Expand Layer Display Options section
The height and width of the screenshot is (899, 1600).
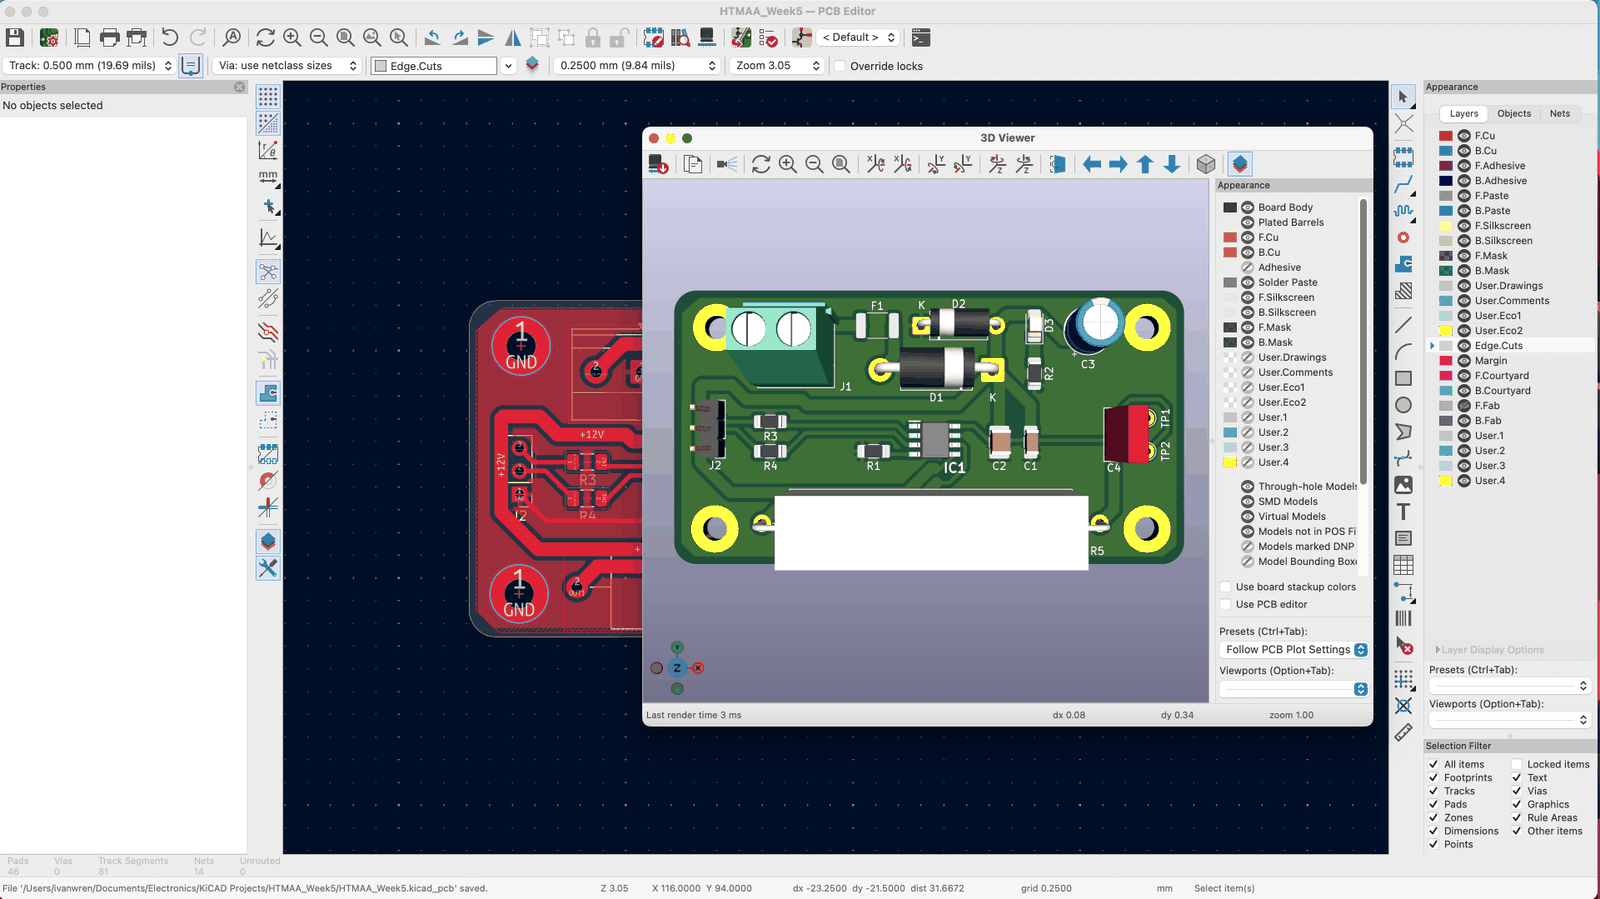point(1489,650)
